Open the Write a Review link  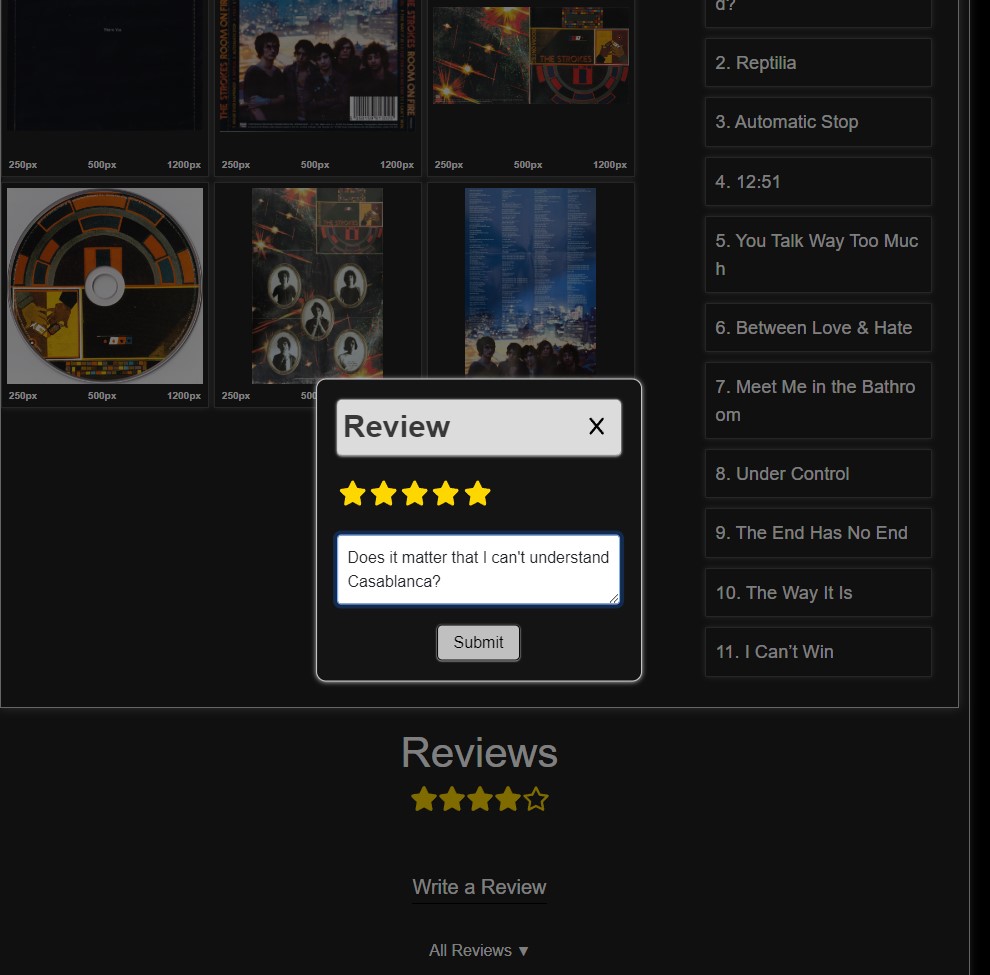(479, 887)
